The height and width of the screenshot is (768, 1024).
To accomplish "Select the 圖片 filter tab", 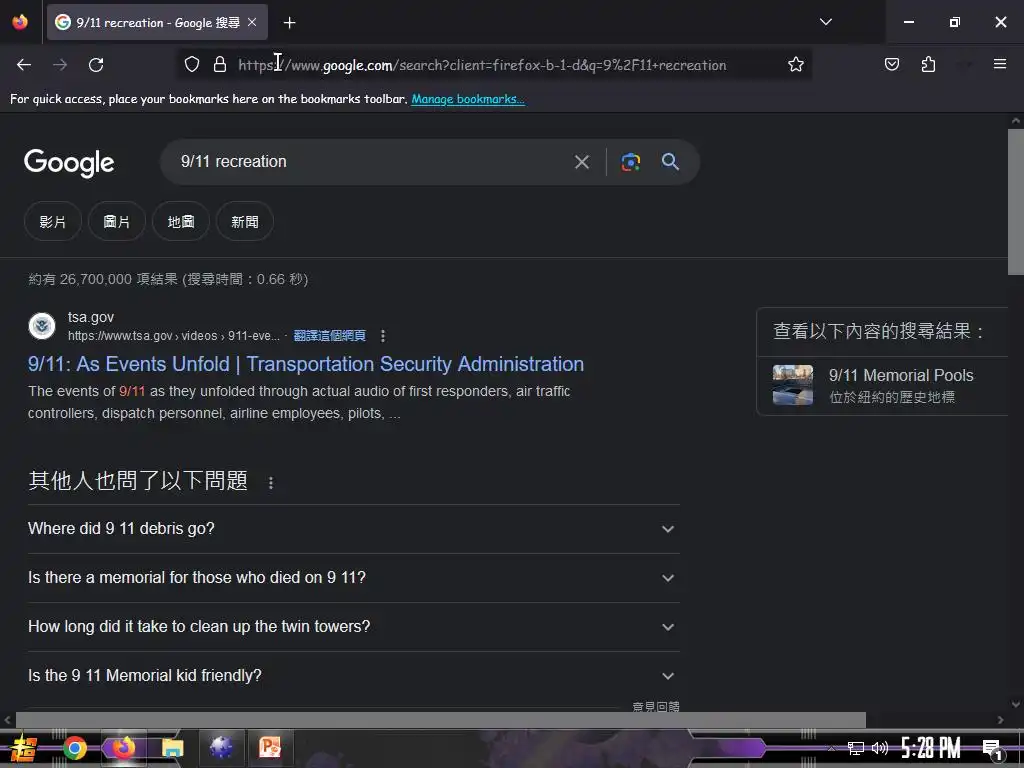I will click(x=116, y=221).
